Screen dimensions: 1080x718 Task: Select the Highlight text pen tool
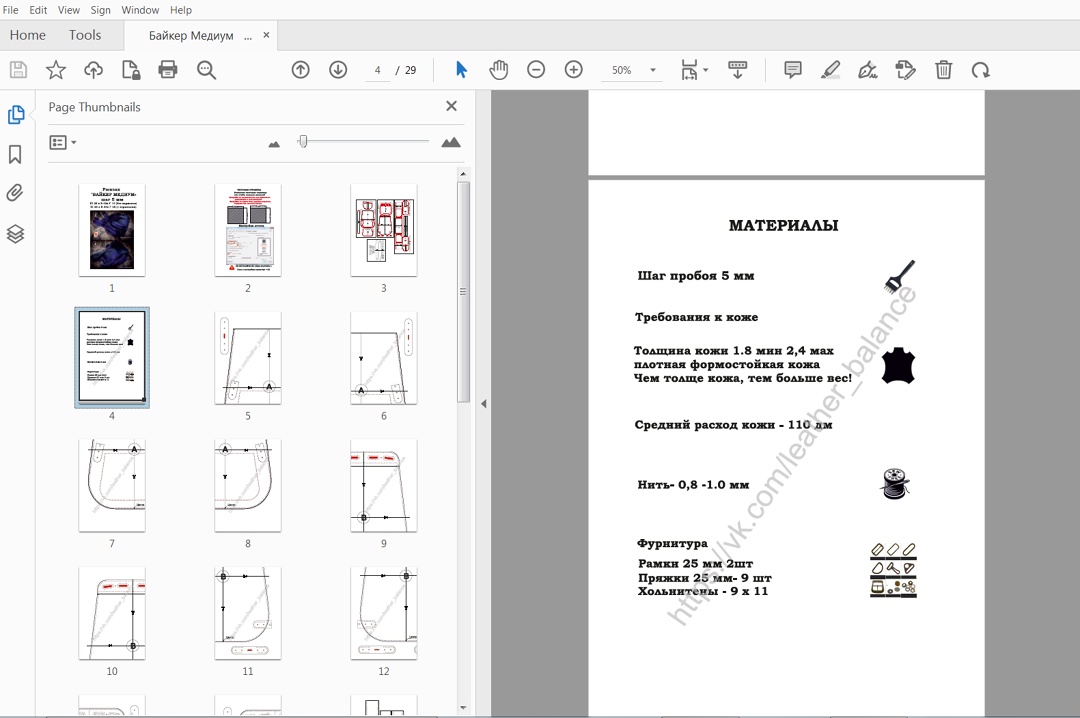830,70
